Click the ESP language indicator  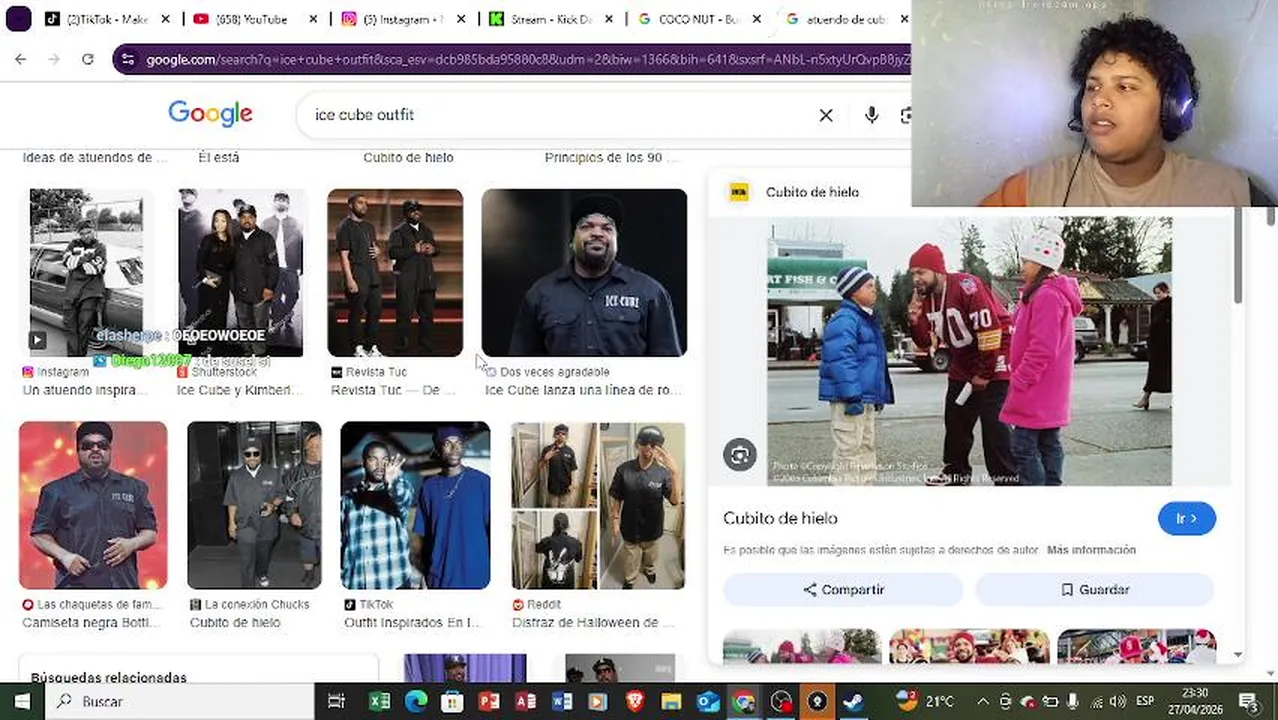[x=1144, y=702]
